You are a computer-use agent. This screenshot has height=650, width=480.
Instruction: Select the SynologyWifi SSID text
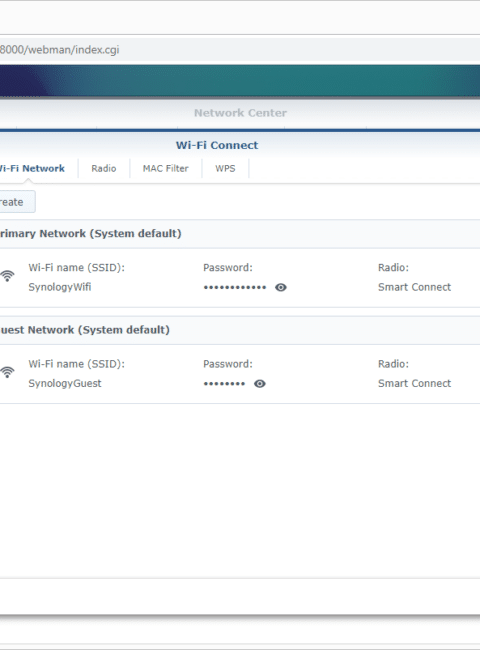[60, 287]
